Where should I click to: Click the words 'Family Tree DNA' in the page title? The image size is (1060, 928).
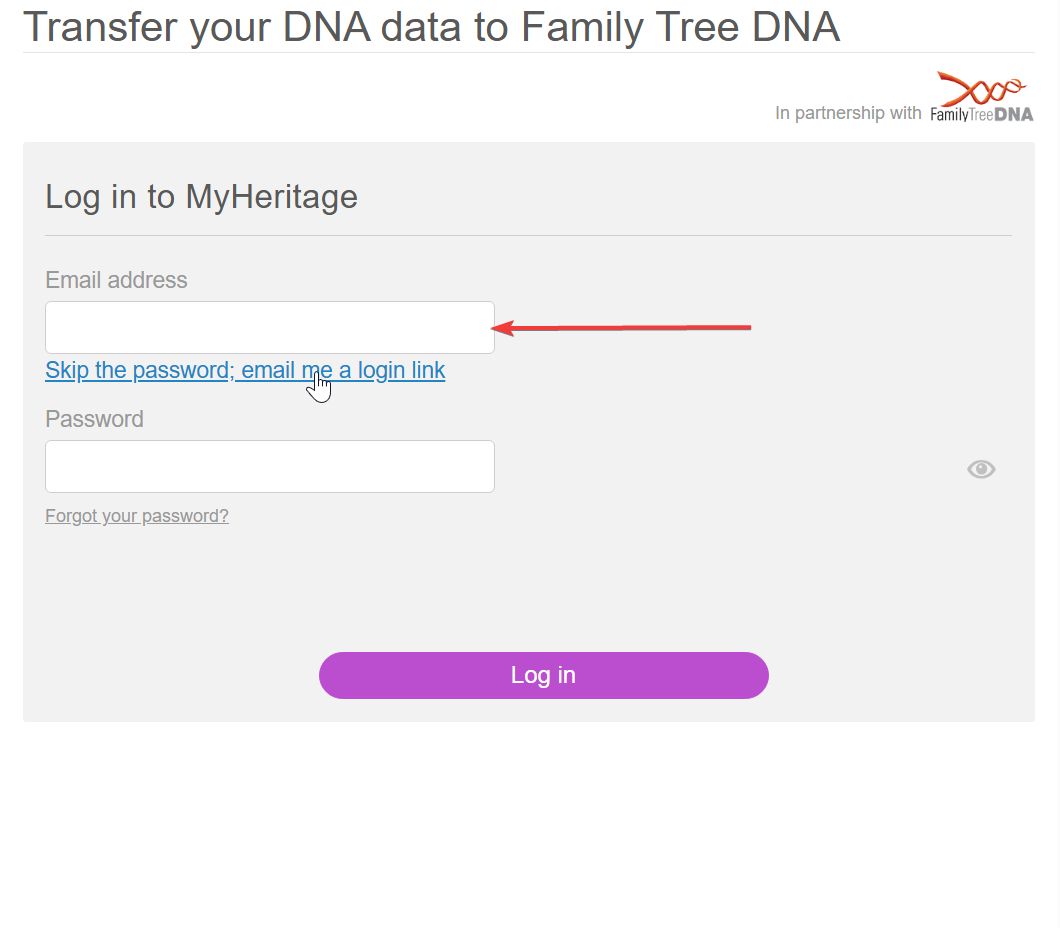tap(680, 27)
